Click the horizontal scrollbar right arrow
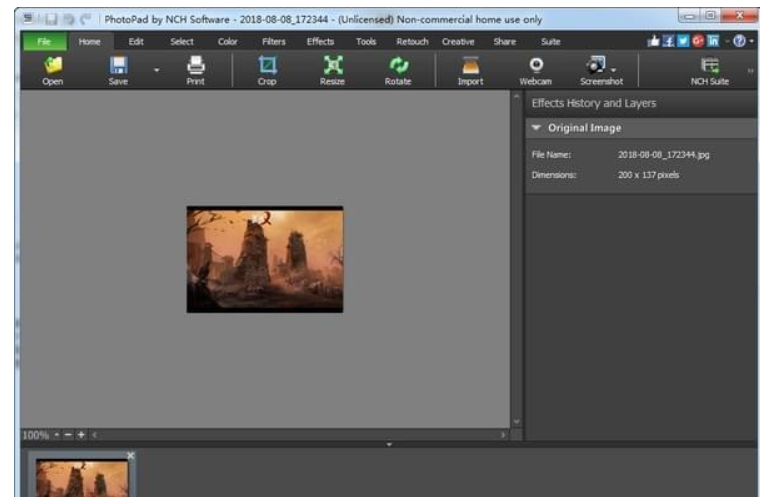 pos(503,435)
